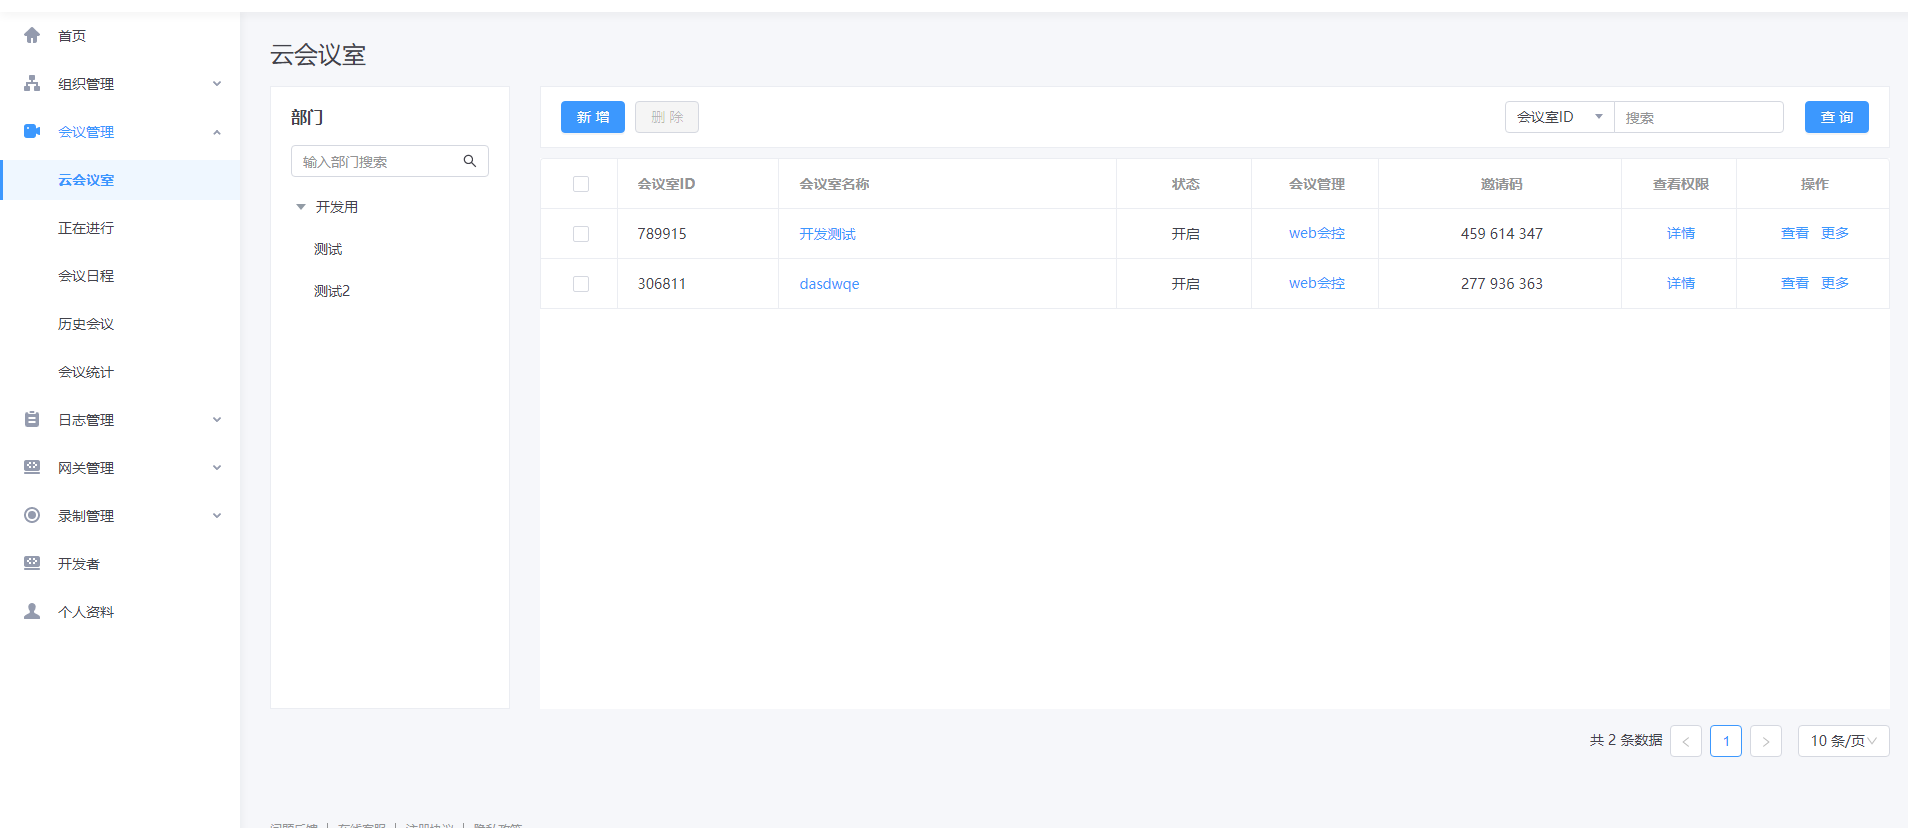Select the 开发用 department label

pos(337,207)
